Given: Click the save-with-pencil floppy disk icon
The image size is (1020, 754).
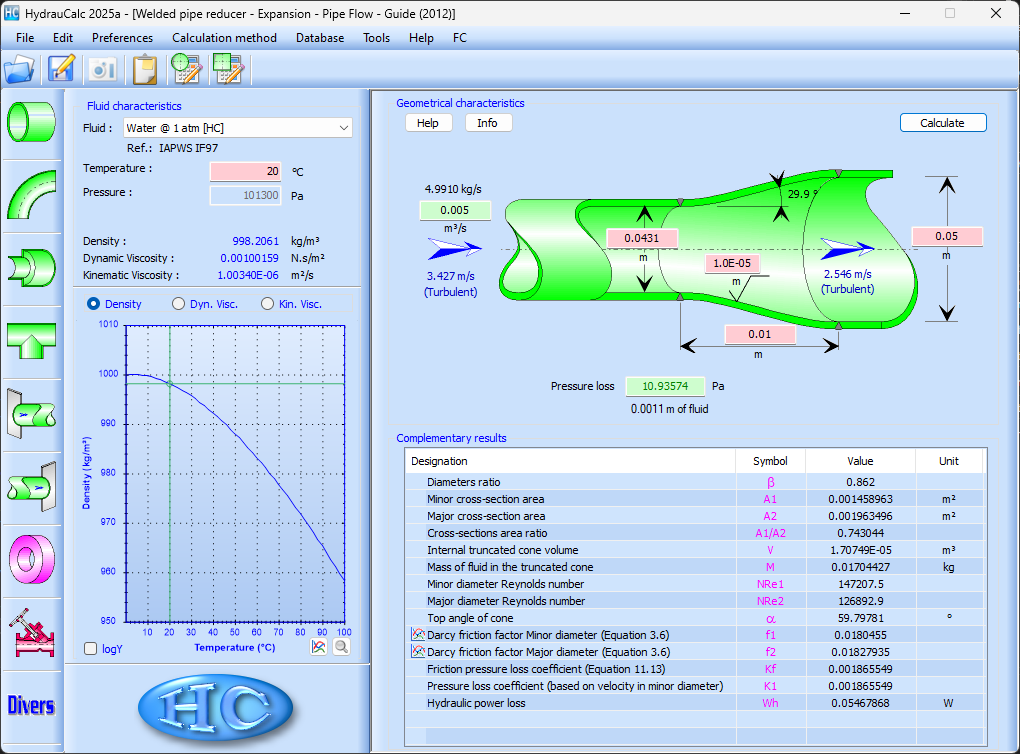Looking at the screenshot, I should [62, 68].
